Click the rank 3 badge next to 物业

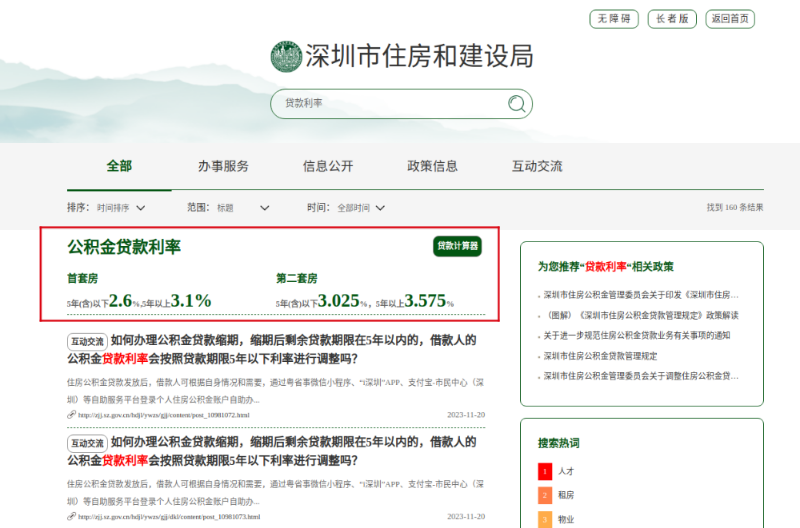click(x=544, y=519)
